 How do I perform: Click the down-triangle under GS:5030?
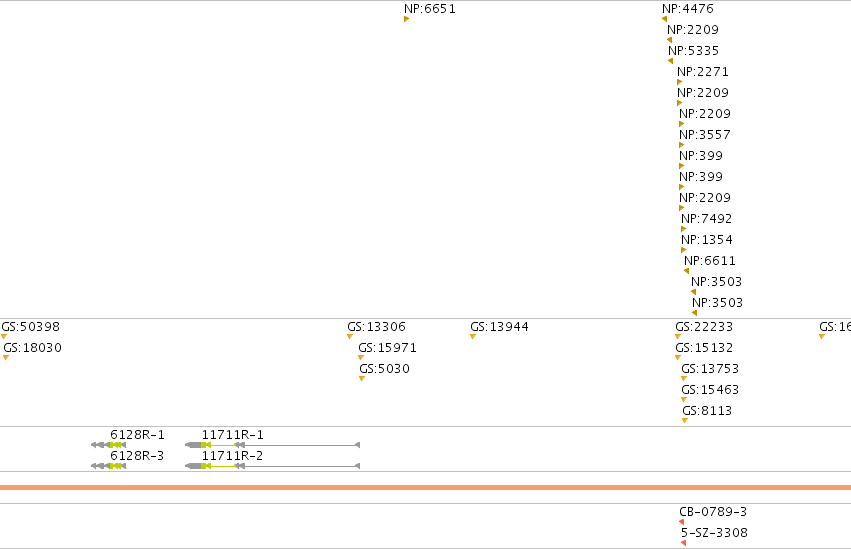362,379
